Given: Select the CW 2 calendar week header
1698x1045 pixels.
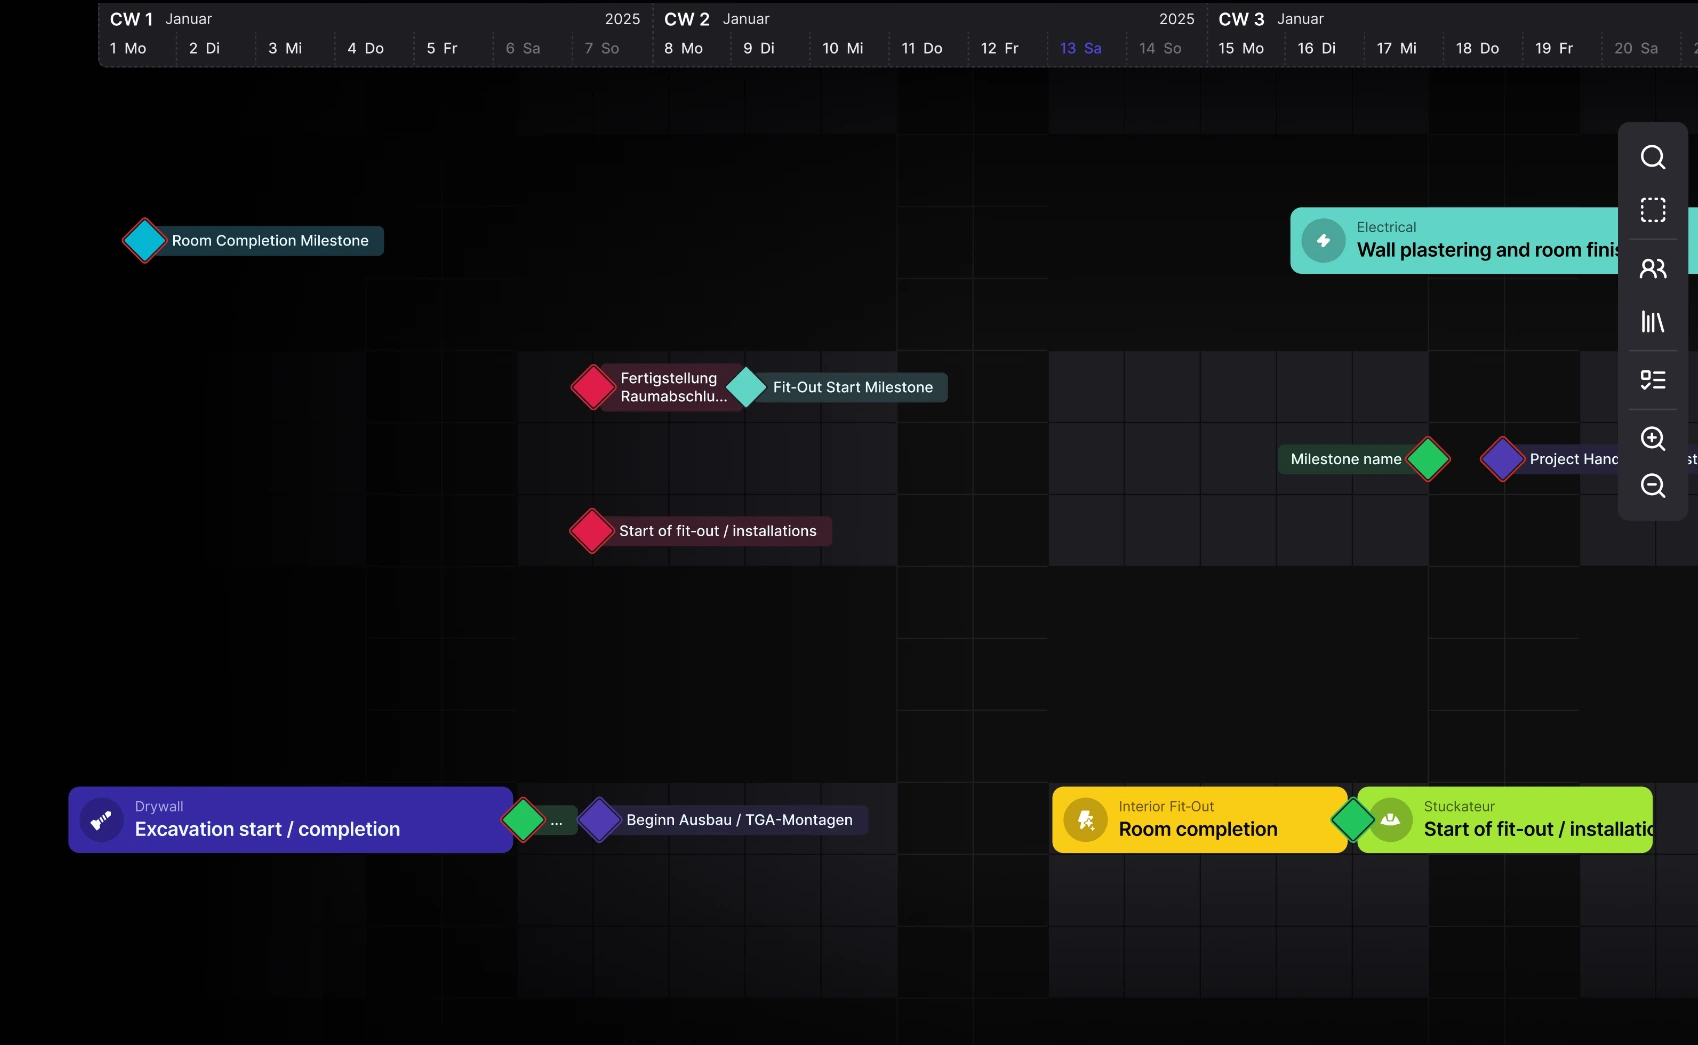Looking at the screenshot, I should point(687,19).
